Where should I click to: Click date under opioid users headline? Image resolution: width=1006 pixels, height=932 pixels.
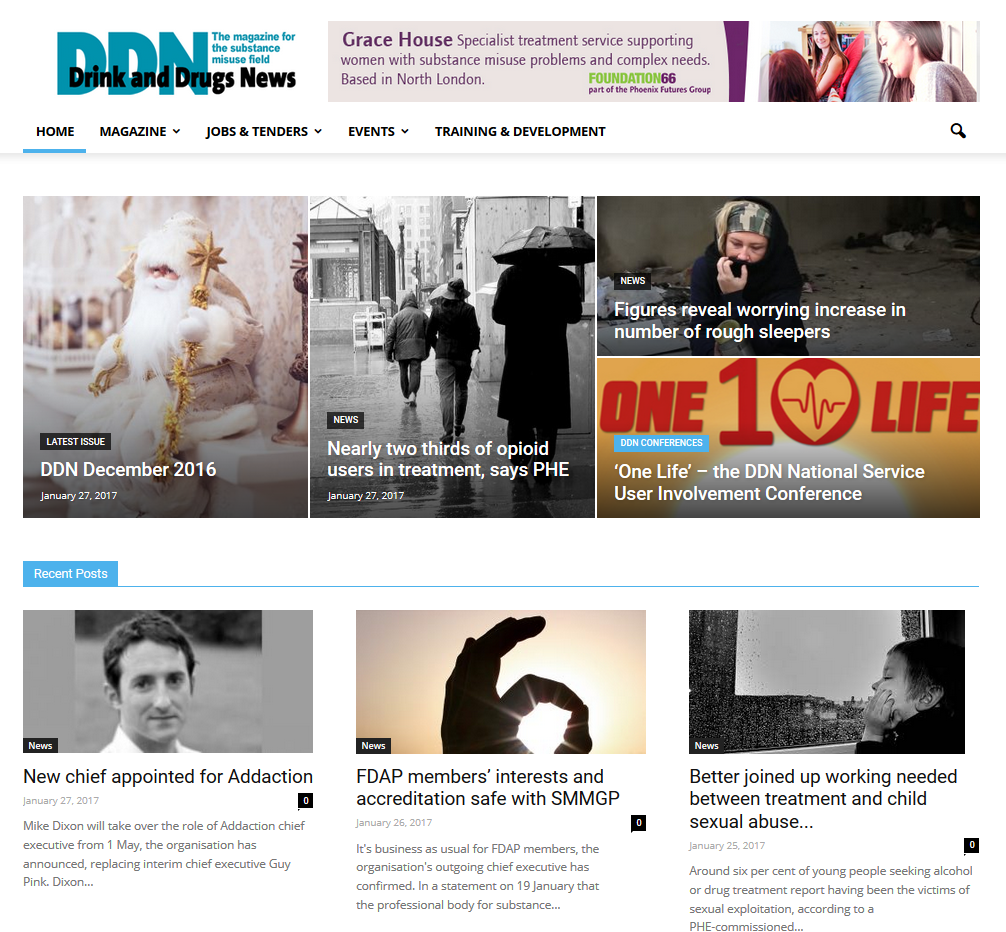point(366,496)
